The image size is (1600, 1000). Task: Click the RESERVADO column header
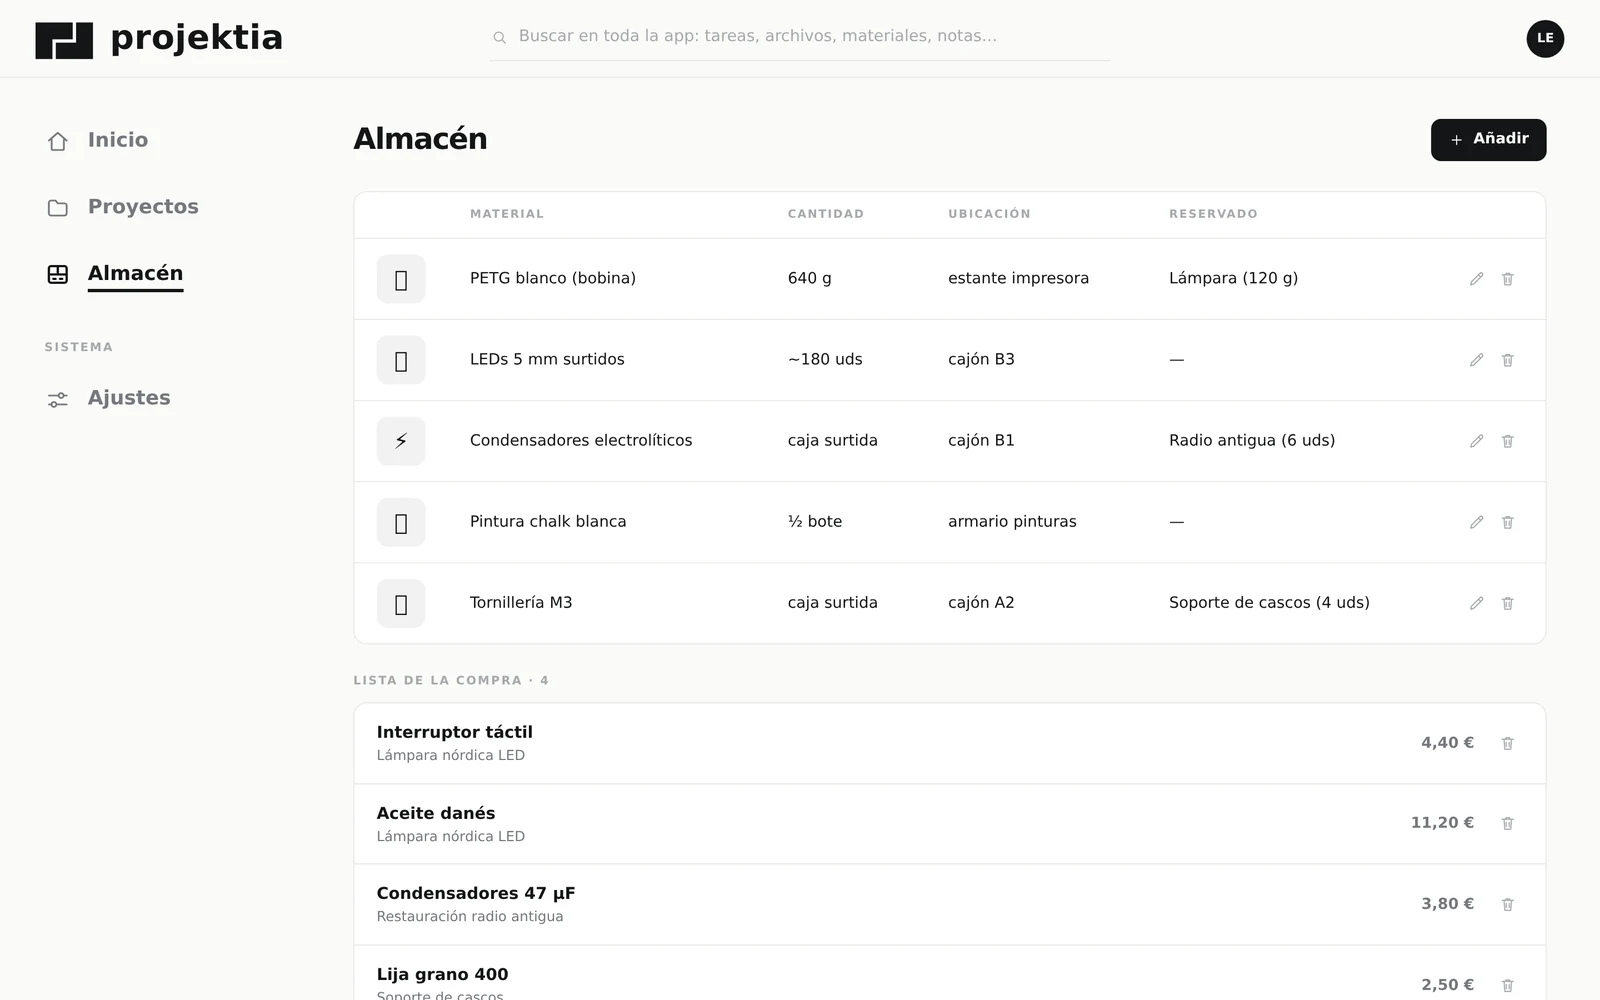click(x=1213, y=214)
